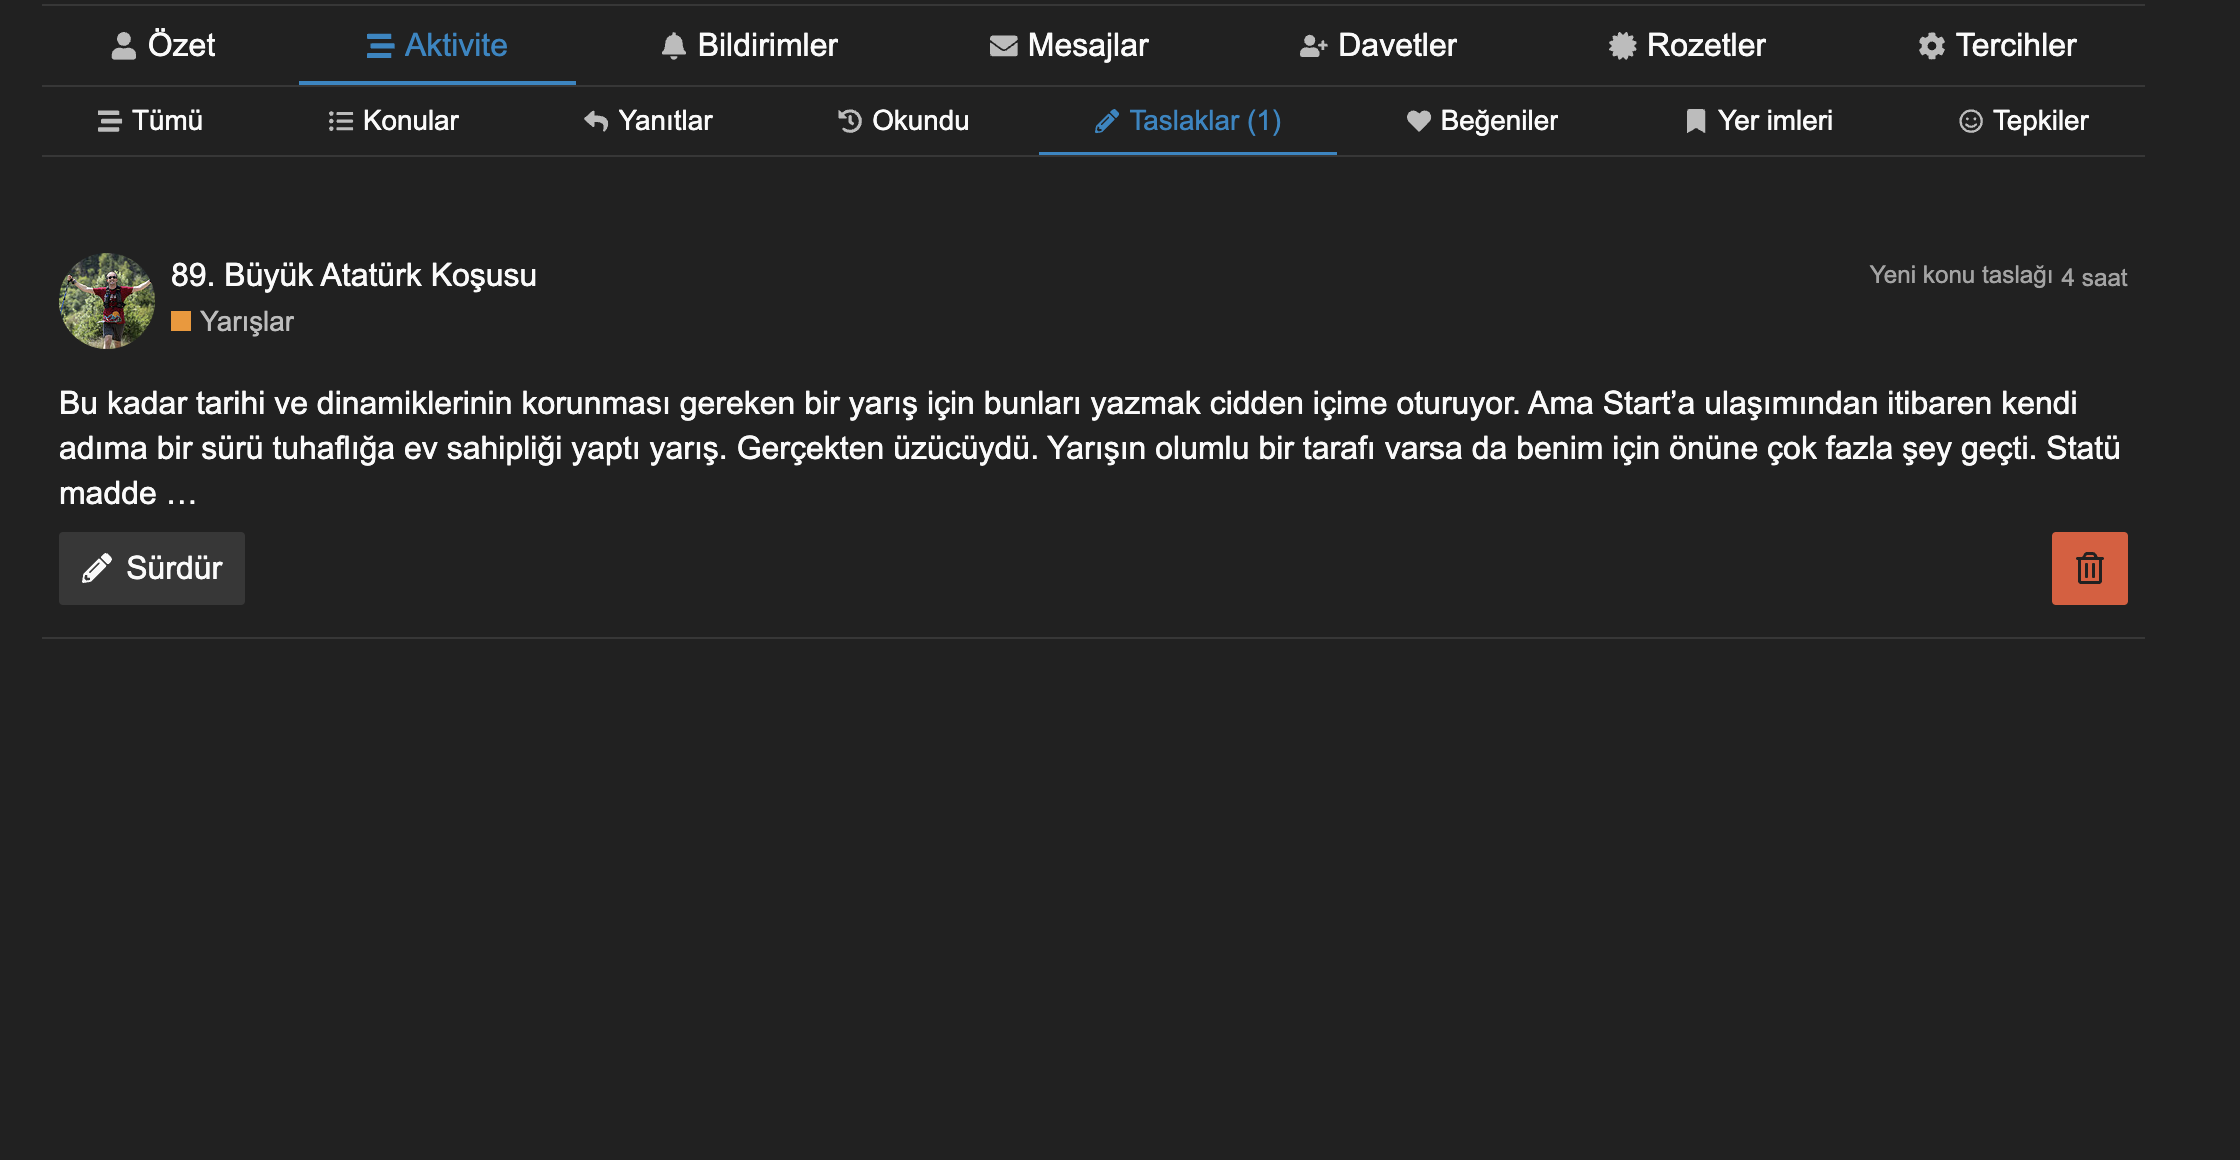
Task: Open the 89. Büyük Atatürk Koşusu draft title
Action: tap(353, 275)
